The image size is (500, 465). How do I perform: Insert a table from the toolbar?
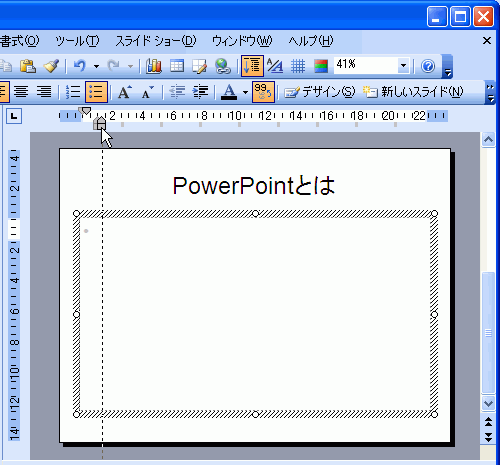177,66
